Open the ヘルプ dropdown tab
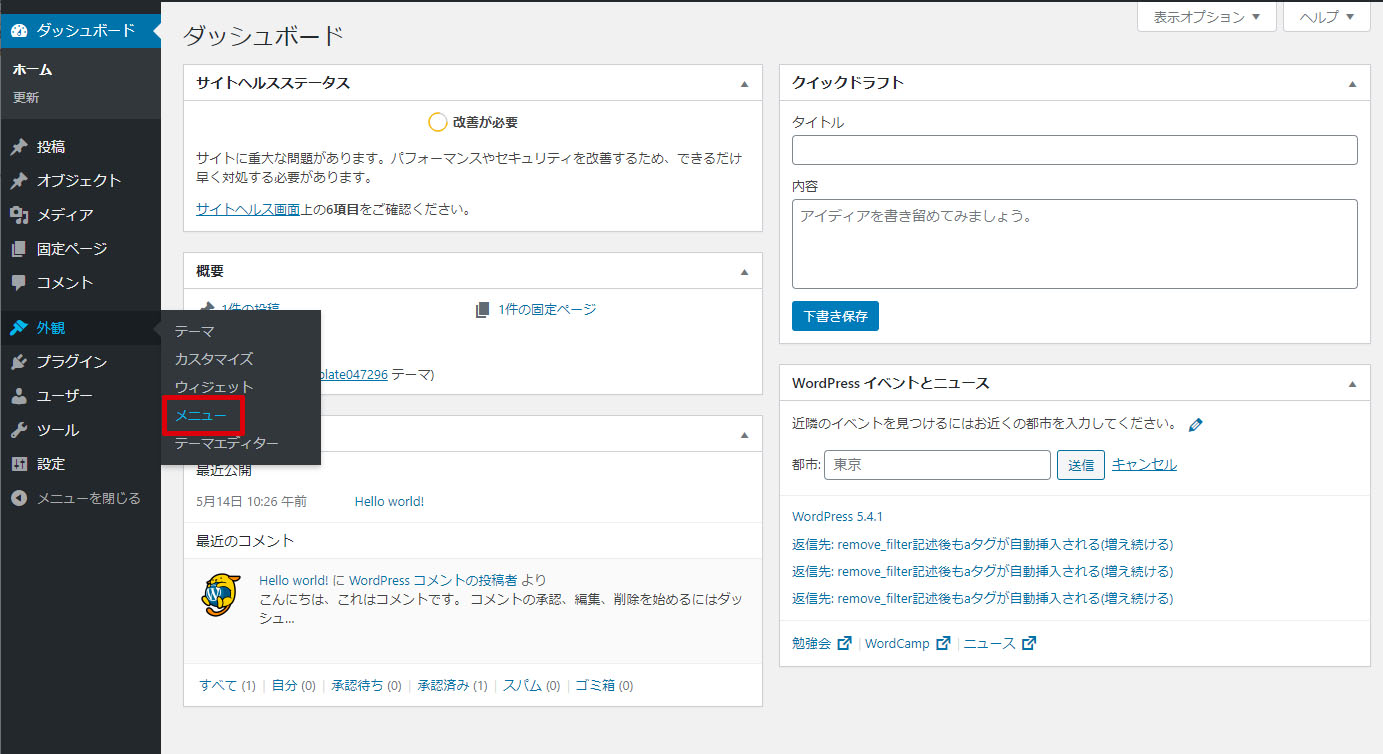Screen dimensions: 1383x754 (1327, 17)
